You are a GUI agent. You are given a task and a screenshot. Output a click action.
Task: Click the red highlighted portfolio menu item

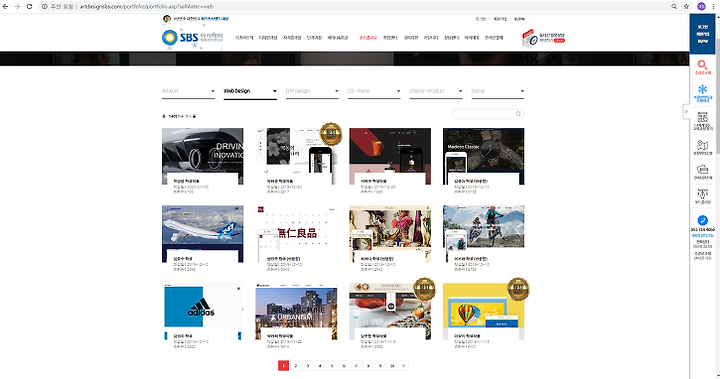(368, 38)
